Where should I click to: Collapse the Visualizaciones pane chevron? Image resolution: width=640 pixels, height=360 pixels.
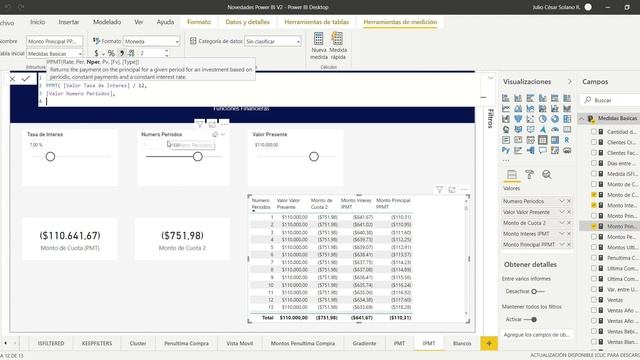click(570, 82)
